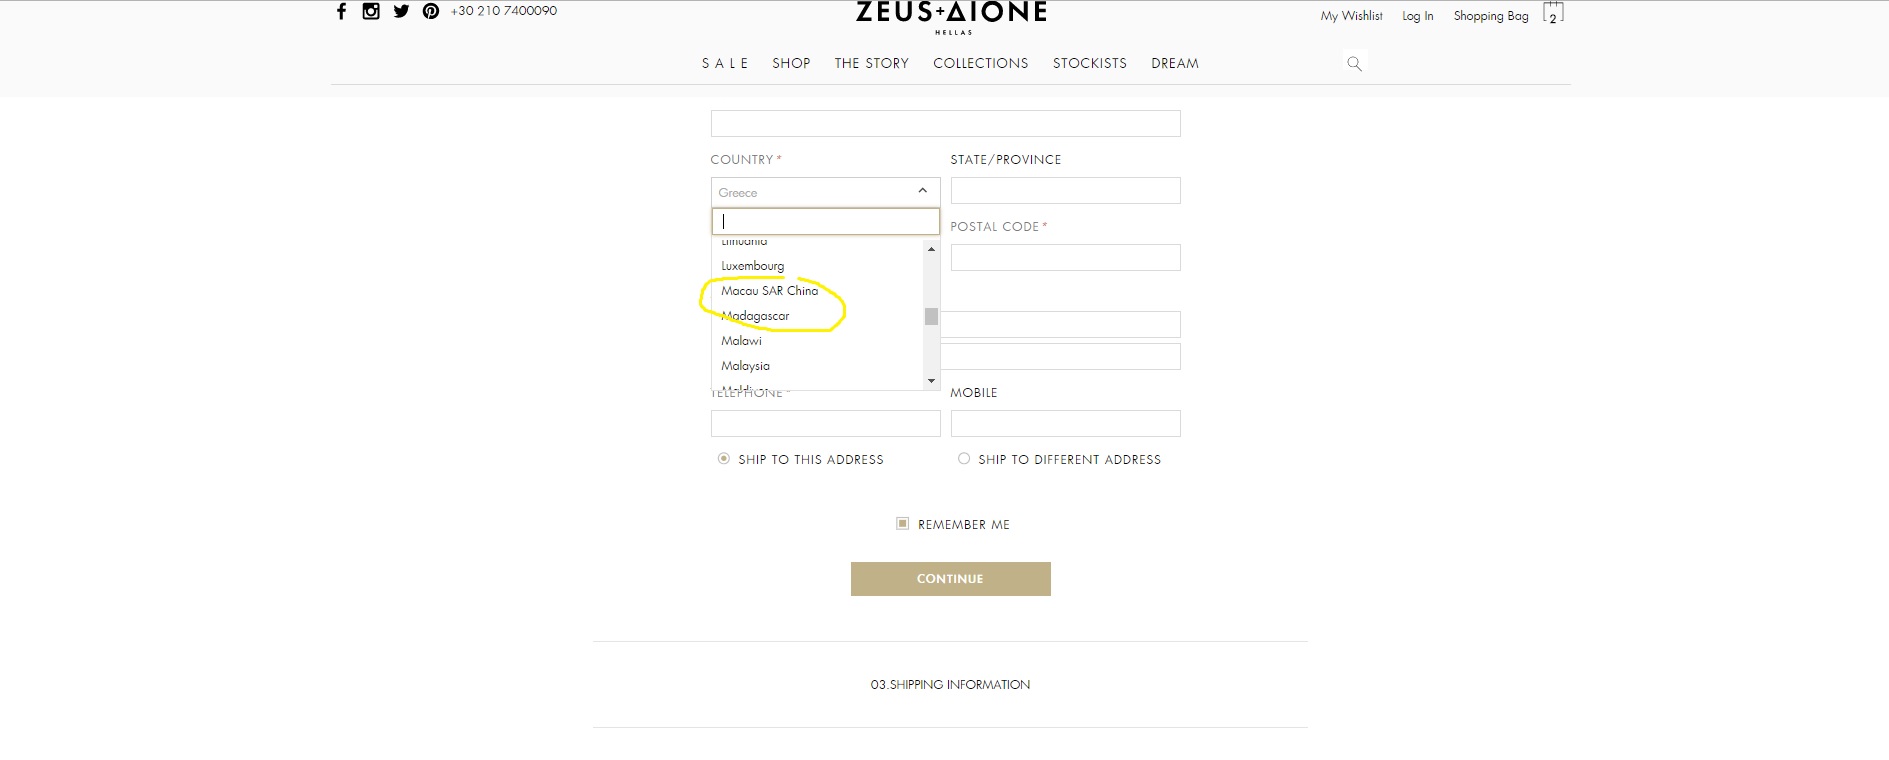
Task: Choose Ship to Different Address radio
Action: 964,459
